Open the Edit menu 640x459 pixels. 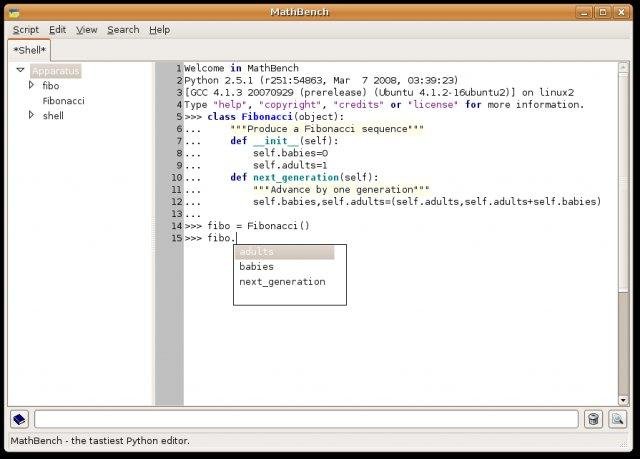(57, 30)
